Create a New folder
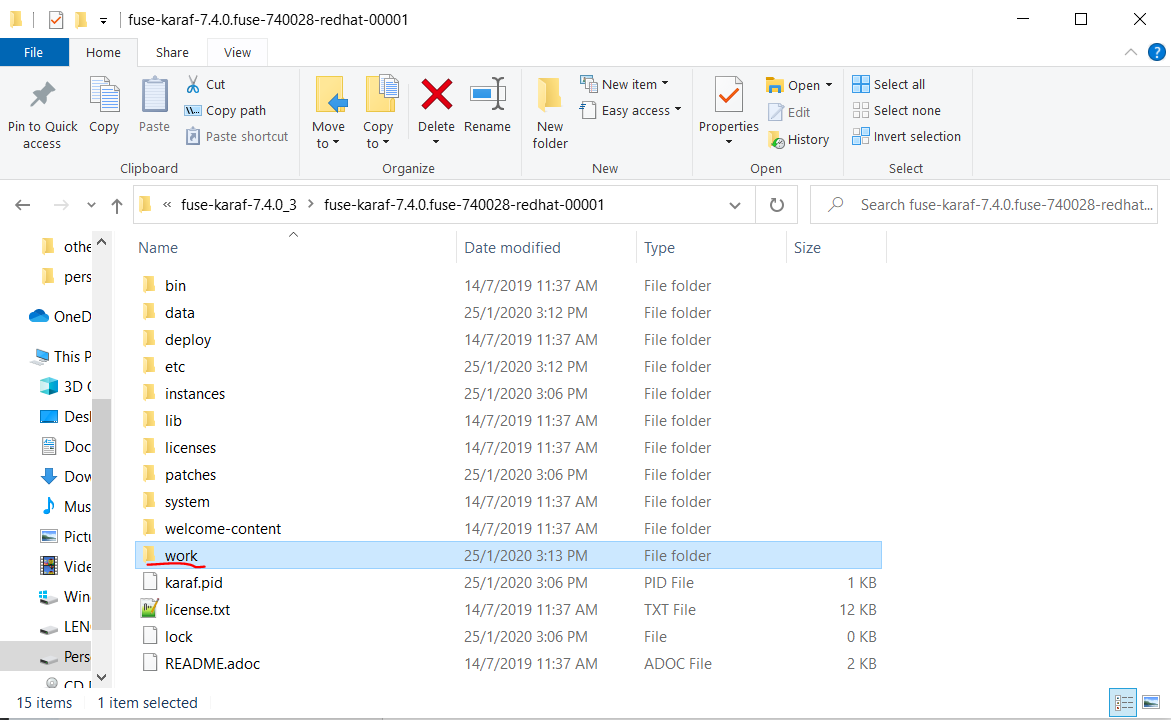This screenshot has height=720, width=1171. point(550,112)
